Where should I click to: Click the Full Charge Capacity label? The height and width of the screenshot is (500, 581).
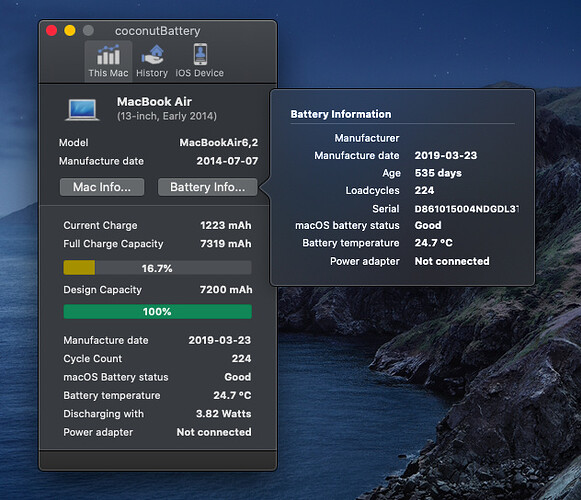113,244
